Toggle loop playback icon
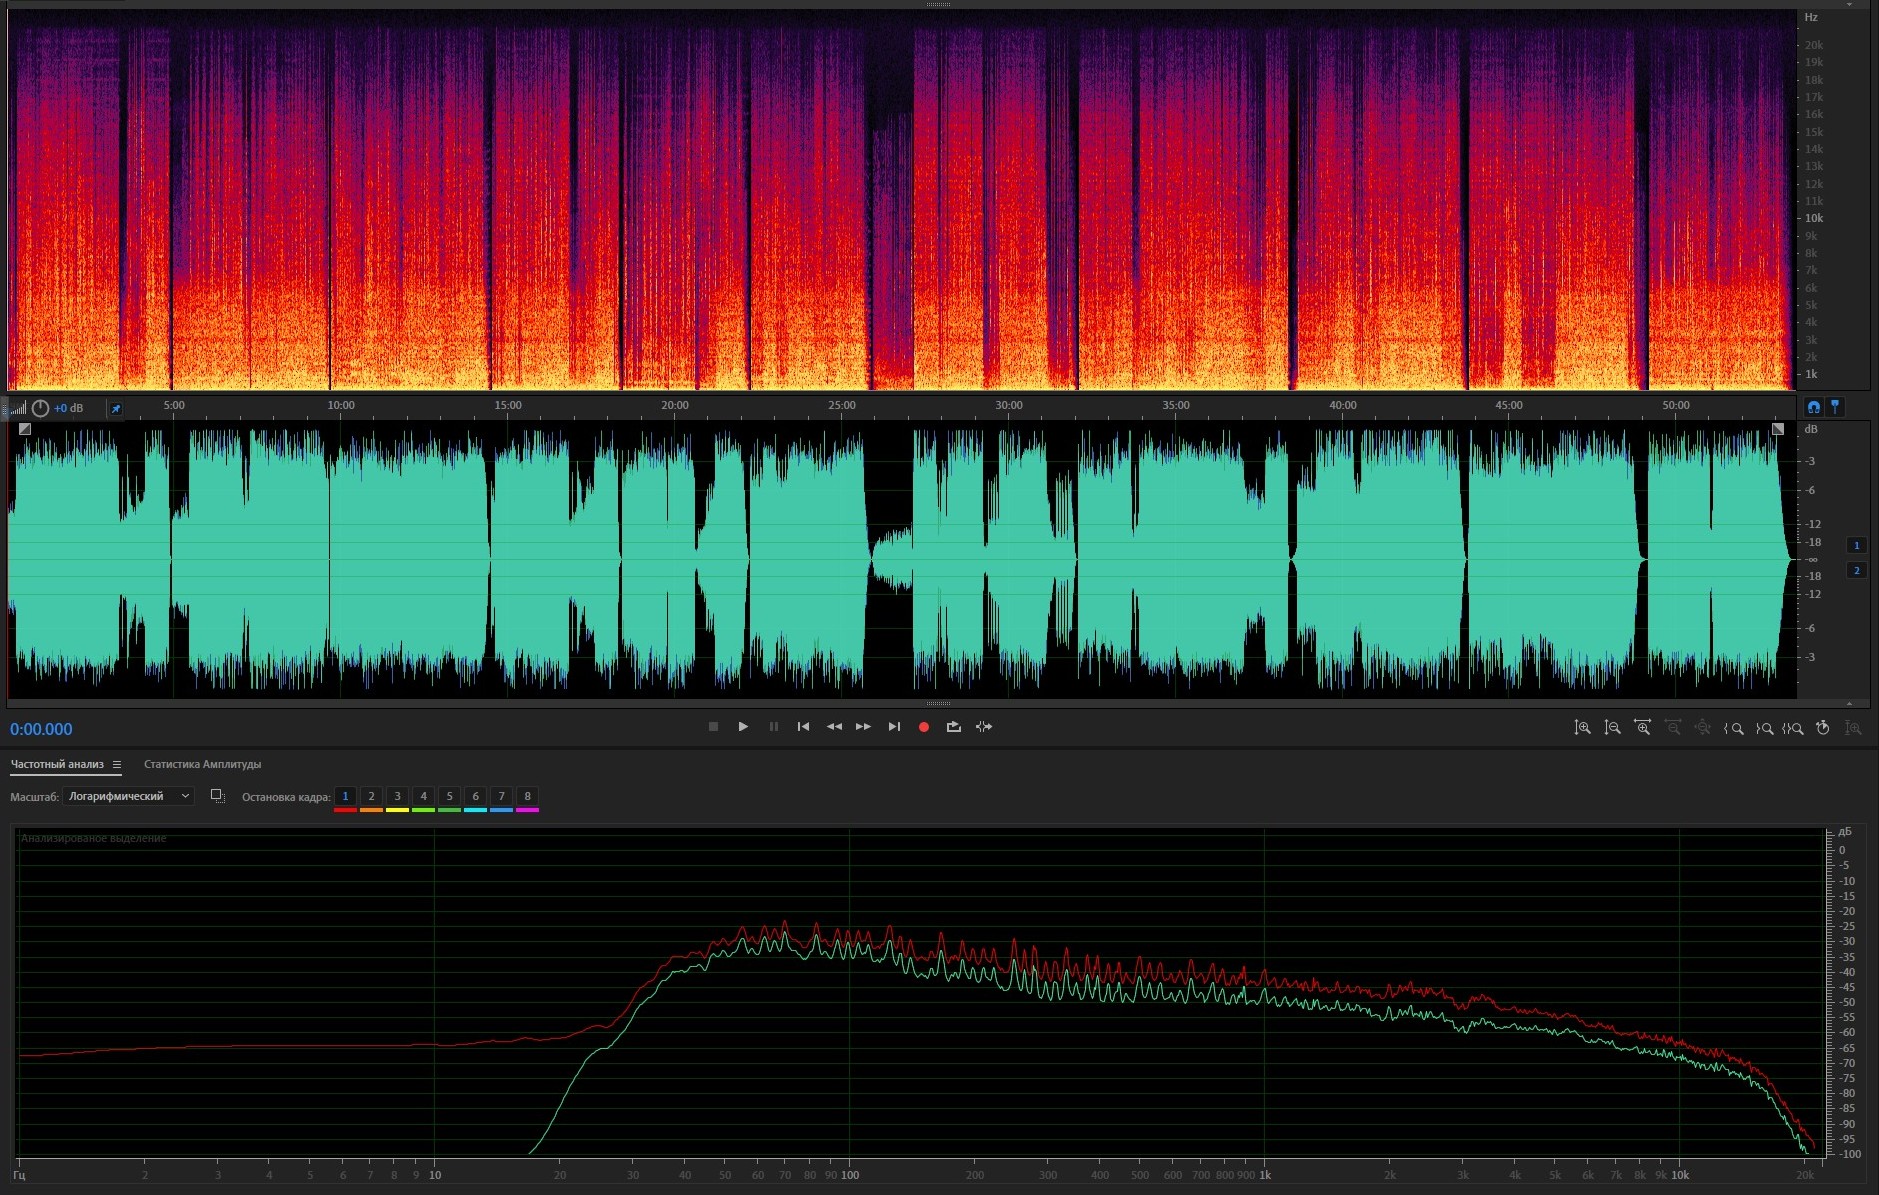The height and width of the screenshot is (1195, 1879). click(x=954, y=727)
